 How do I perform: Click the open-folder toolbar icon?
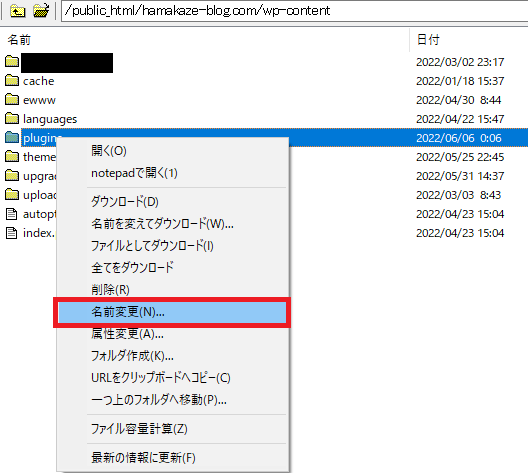(41, 11)
